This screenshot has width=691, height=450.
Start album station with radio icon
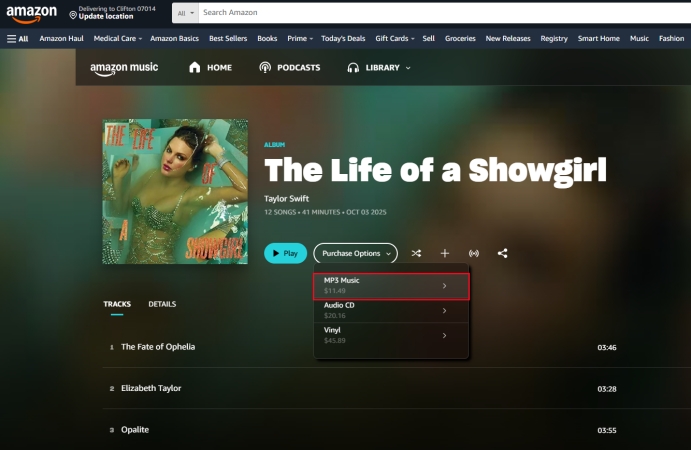(474, 253)
